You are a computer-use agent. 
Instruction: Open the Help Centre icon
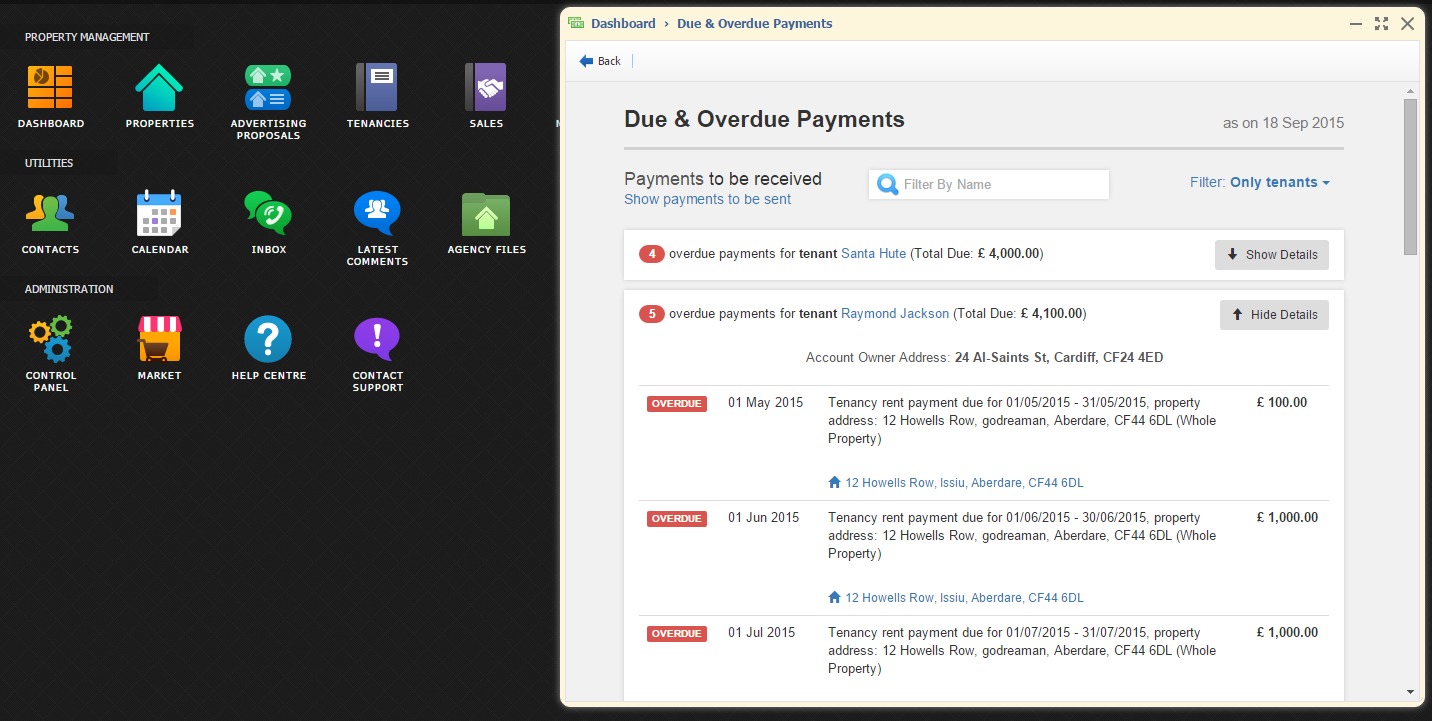(x=268, y=340)
